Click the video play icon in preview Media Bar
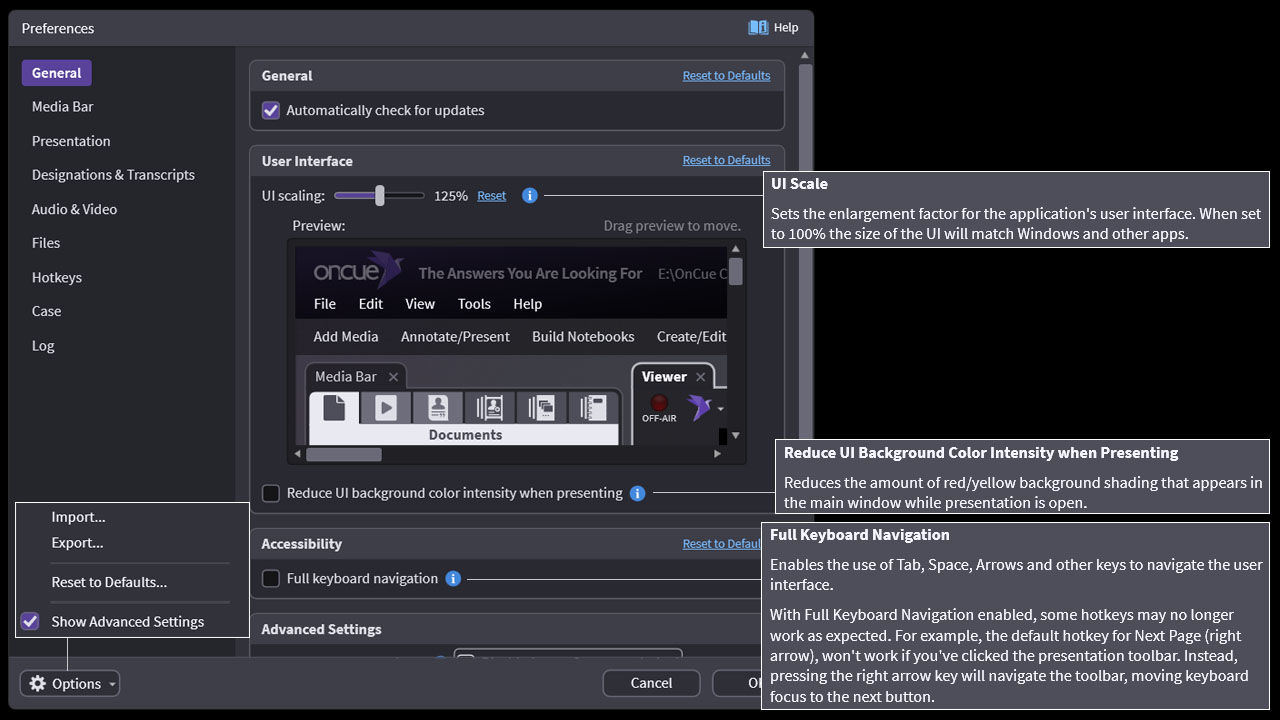 [386, 408]
